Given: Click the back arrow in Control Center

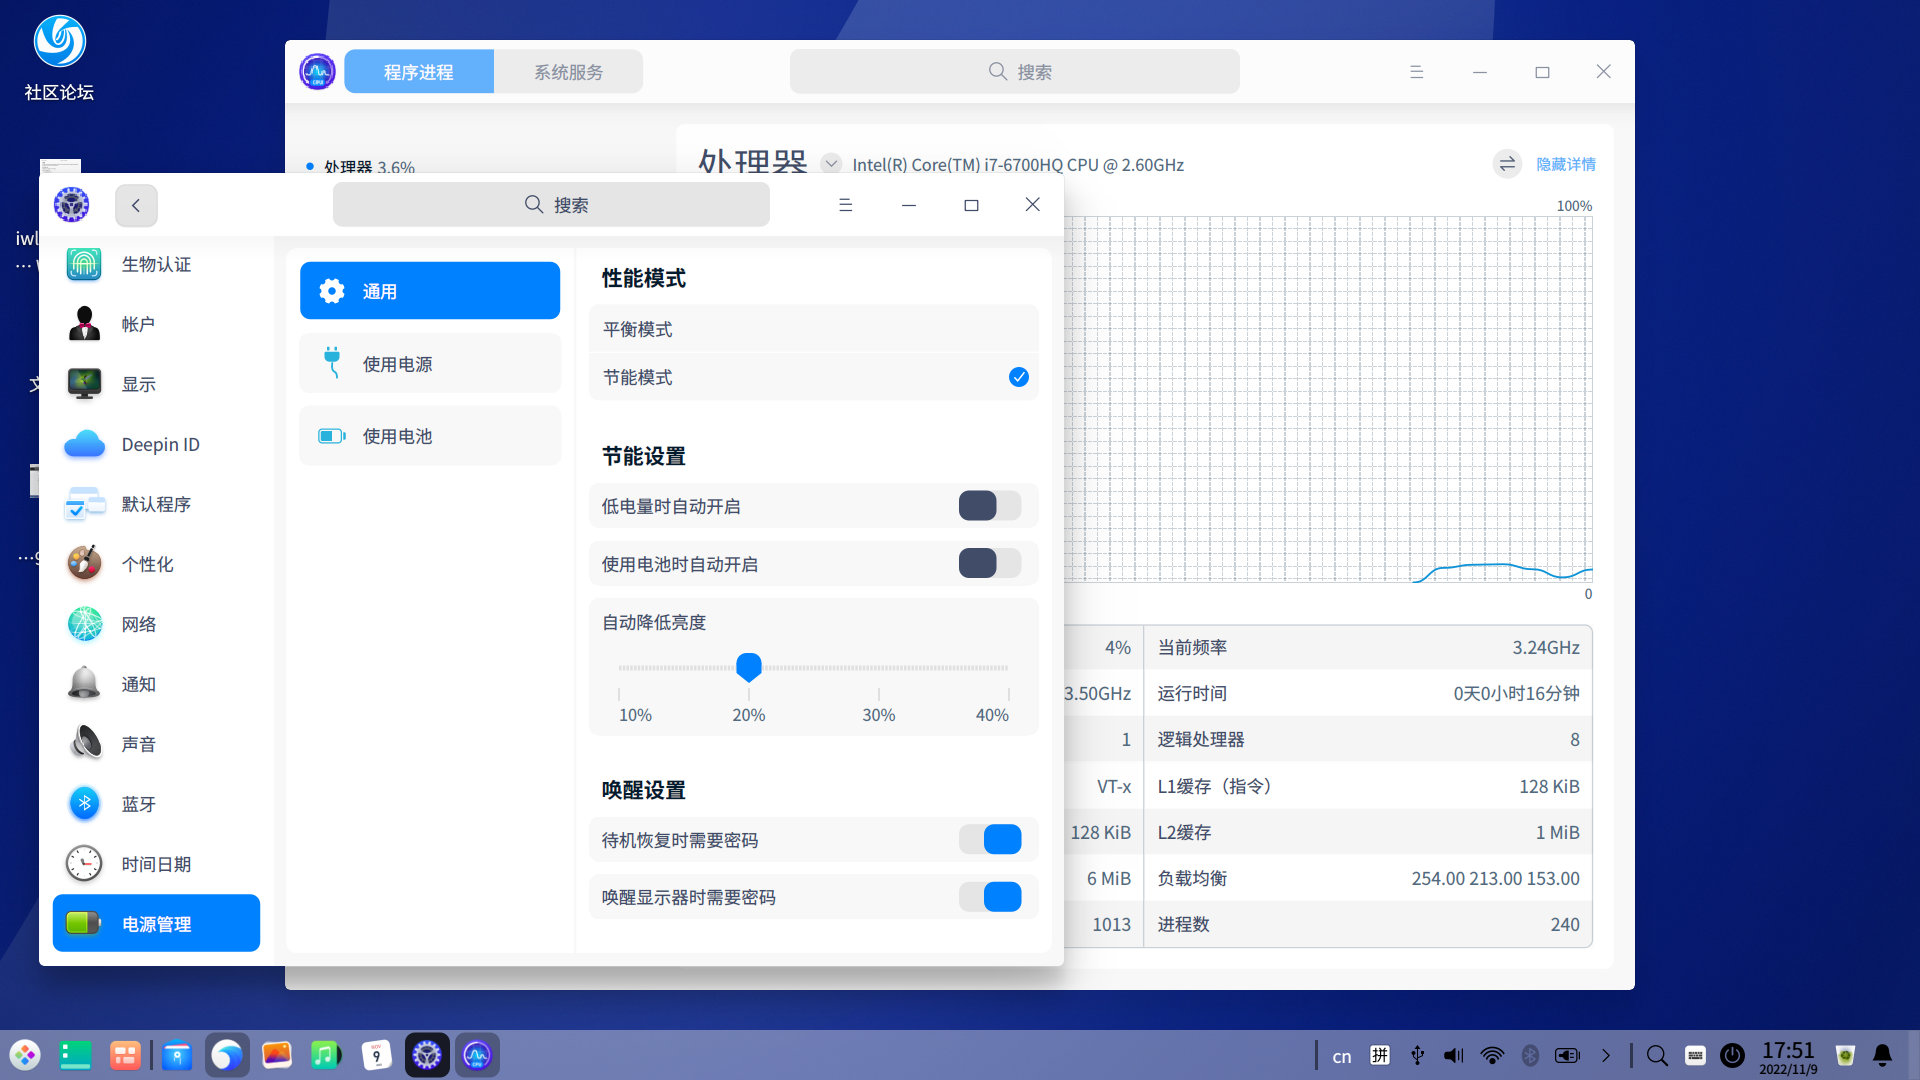Looking at the screenshot, I should 136,205.
